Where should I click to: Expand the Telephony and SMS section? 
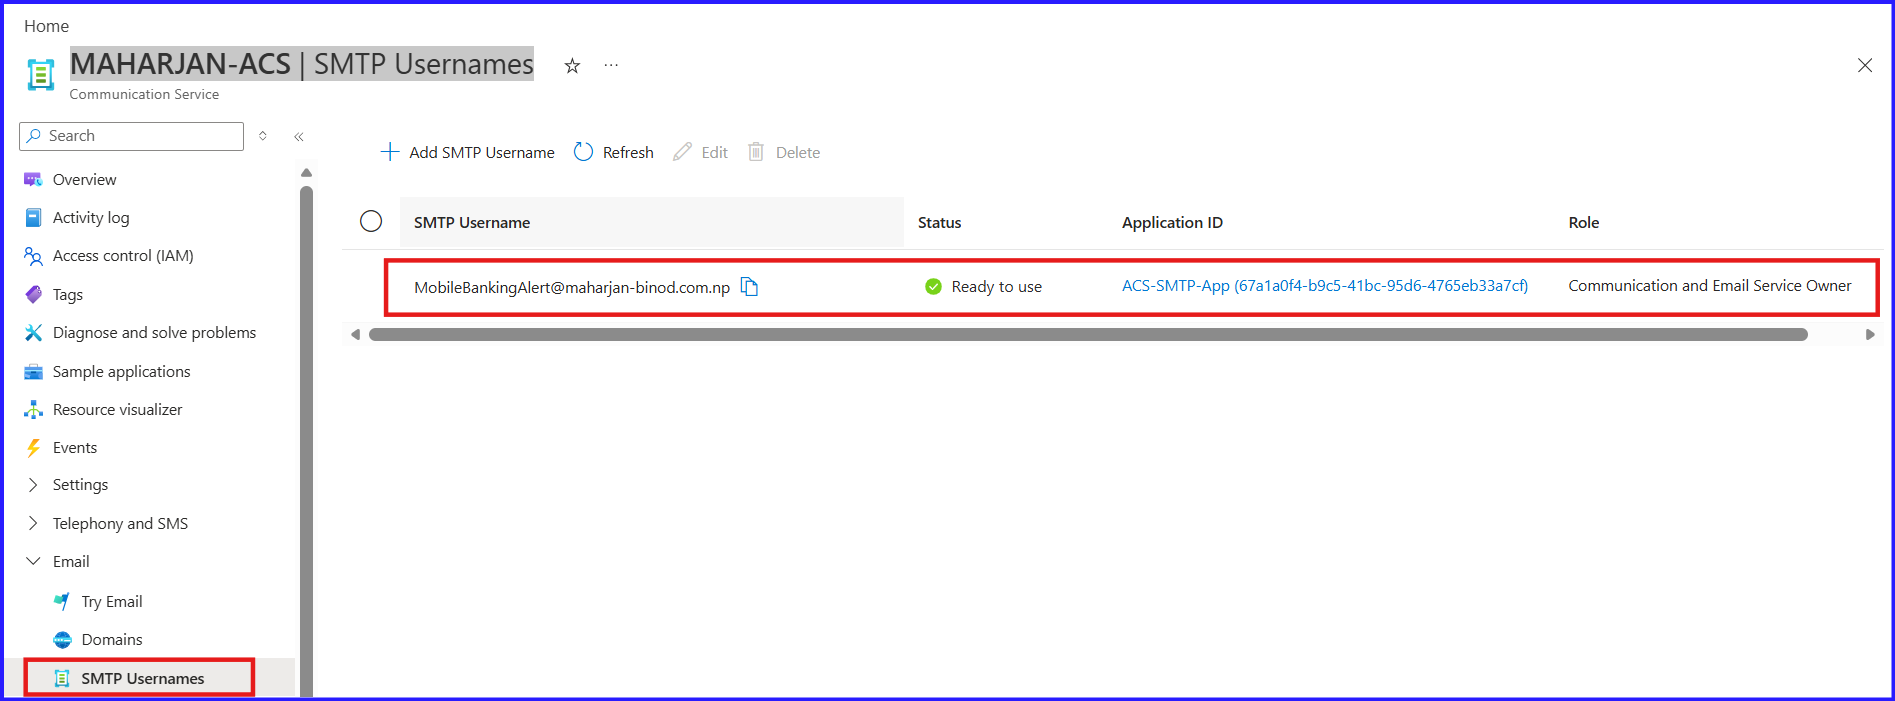pos(33,523)
